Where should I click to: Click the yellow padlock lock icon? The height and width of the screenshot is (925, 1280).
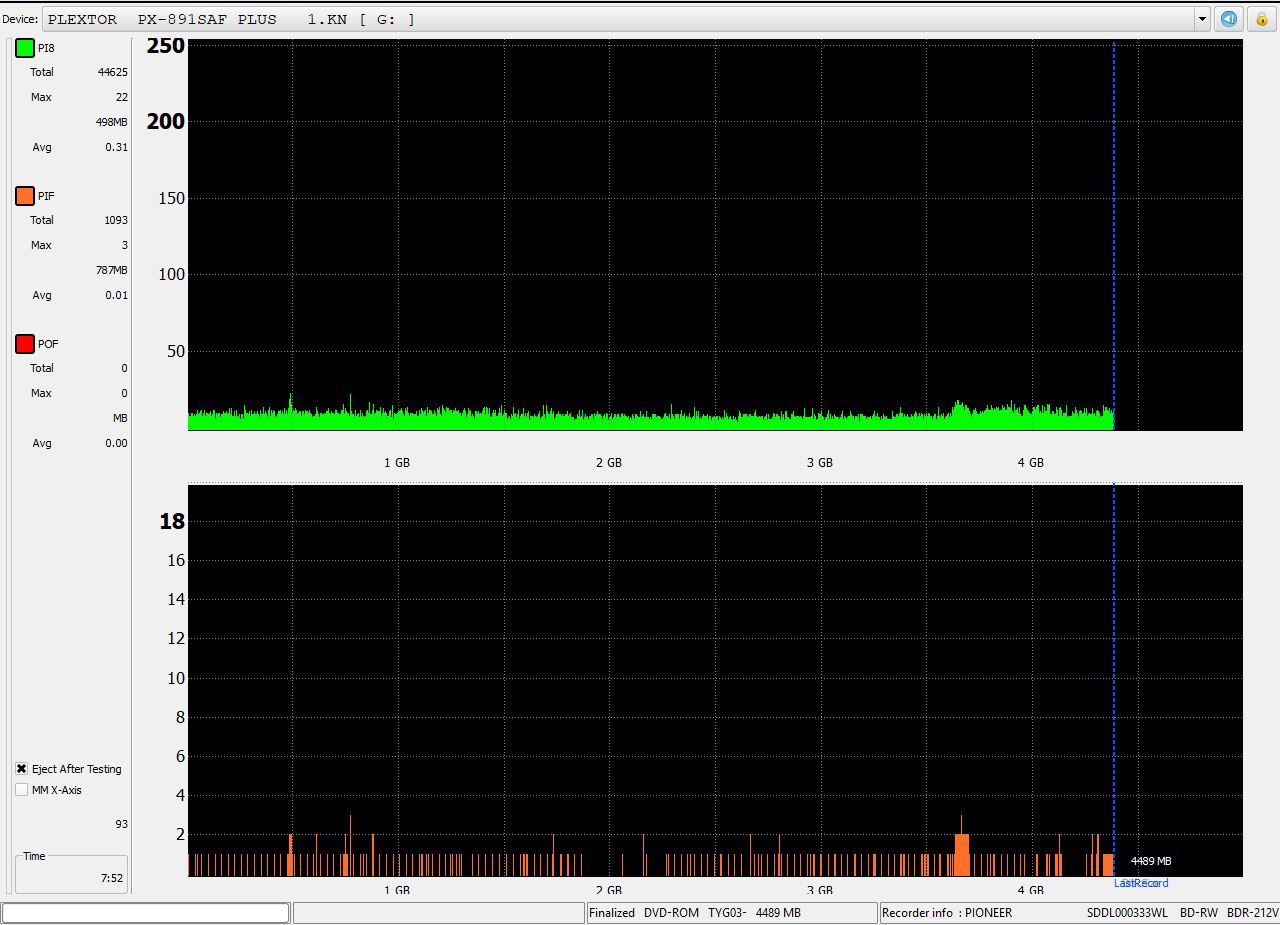pyautogui.click(x=1261, y=19)
